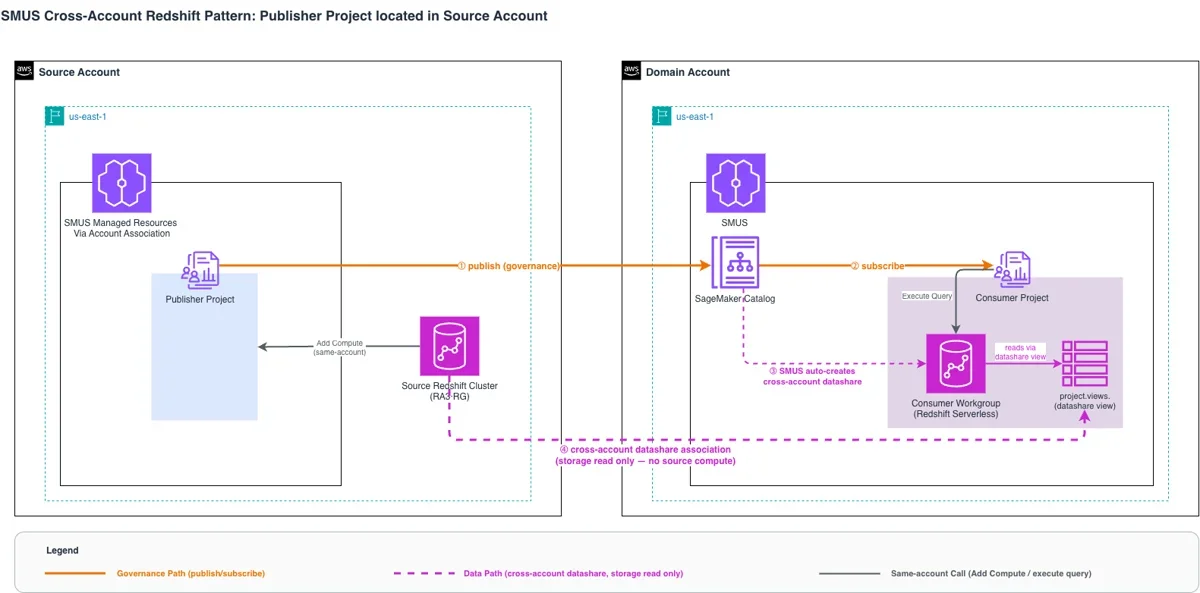Select the Source Redshift Cluster icon
This screenshot has width=1200, height=593.
click(449, 346)
